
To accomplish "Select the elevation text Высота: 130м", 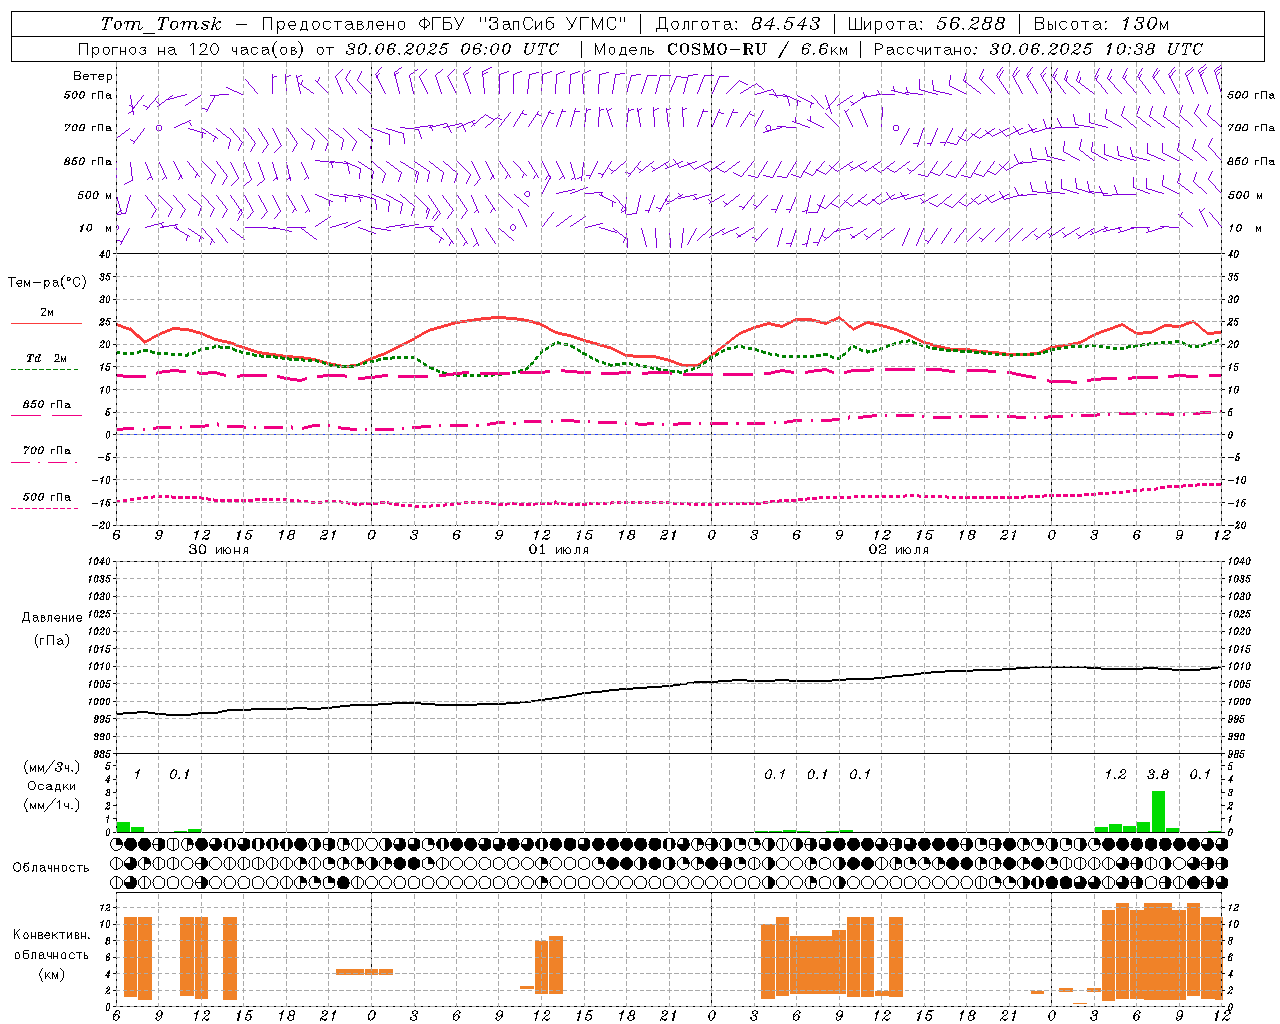I will [1101, 24].
